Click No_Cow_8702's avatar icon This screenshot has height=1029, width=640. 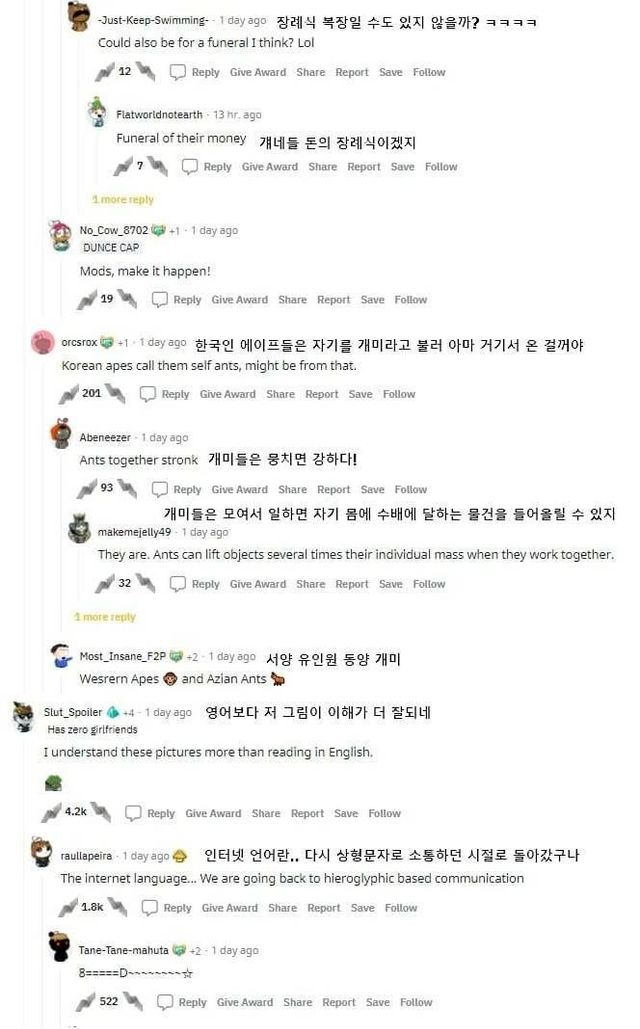pyautogui.click(x=62, y=236)
